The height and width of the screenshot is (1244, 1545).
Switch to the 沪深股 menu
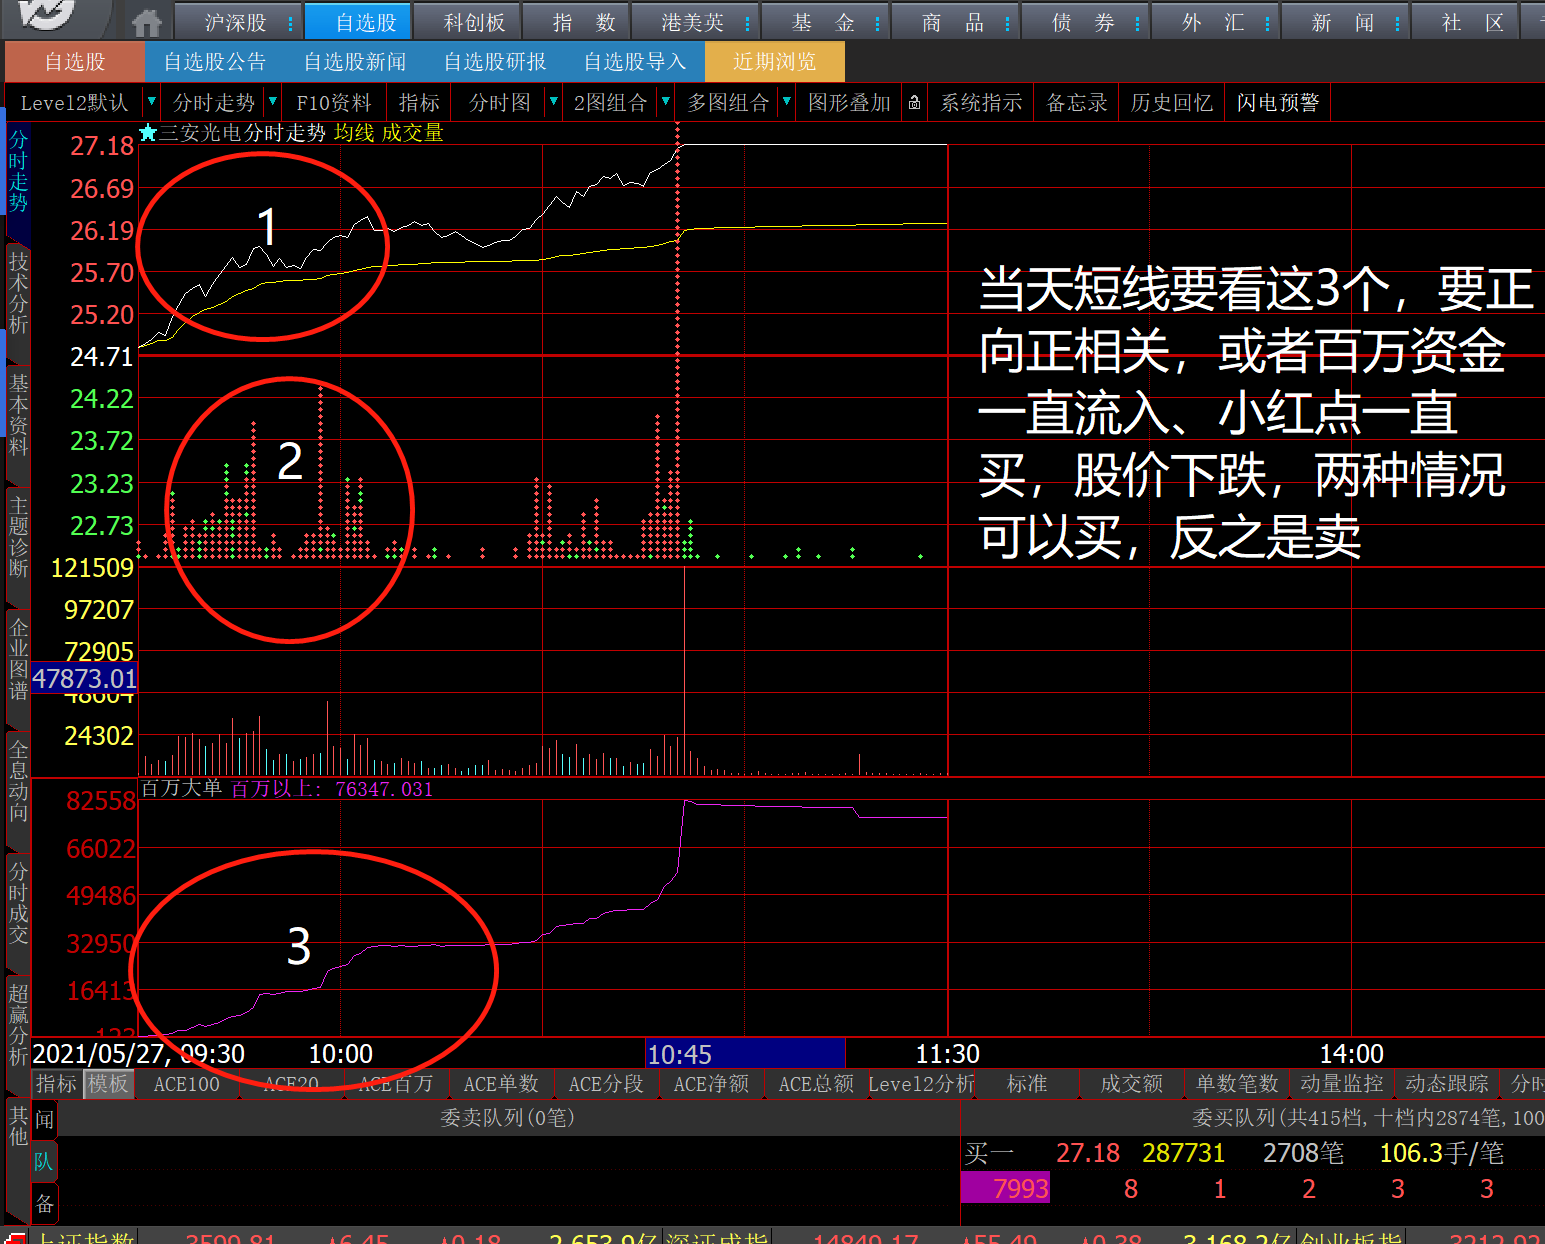235,23
